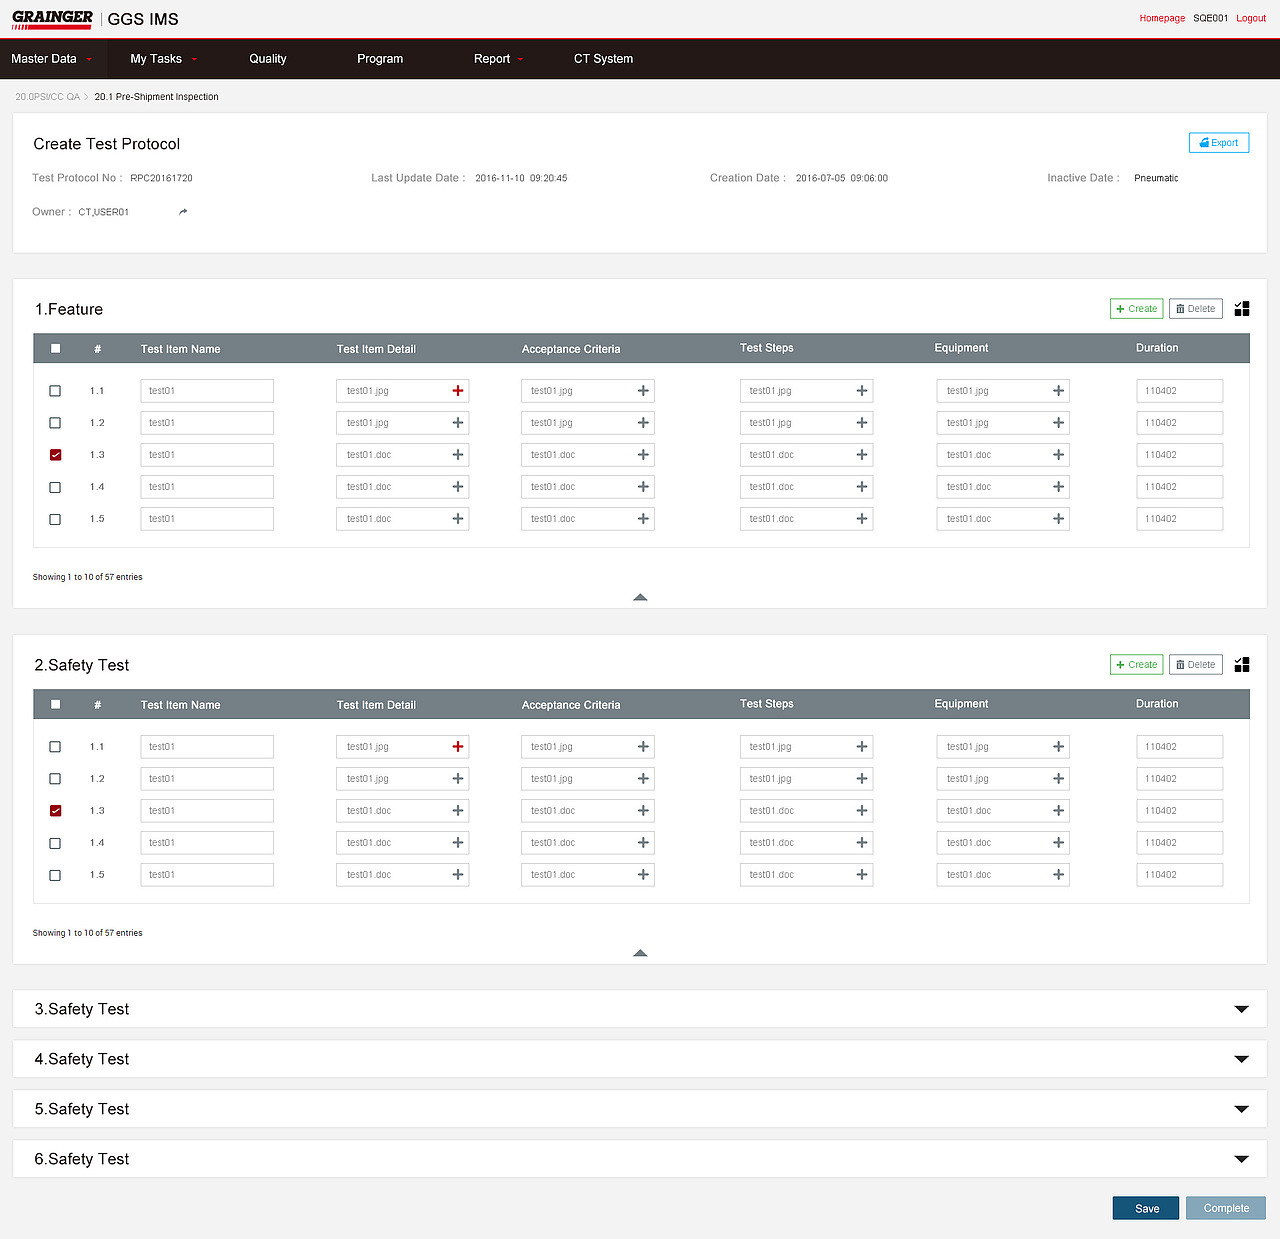The height and width of the screenshot is (1239, 1280).
Task: Uncheck the Feature row 1.3 checkbox
Action: click(55, 455)
